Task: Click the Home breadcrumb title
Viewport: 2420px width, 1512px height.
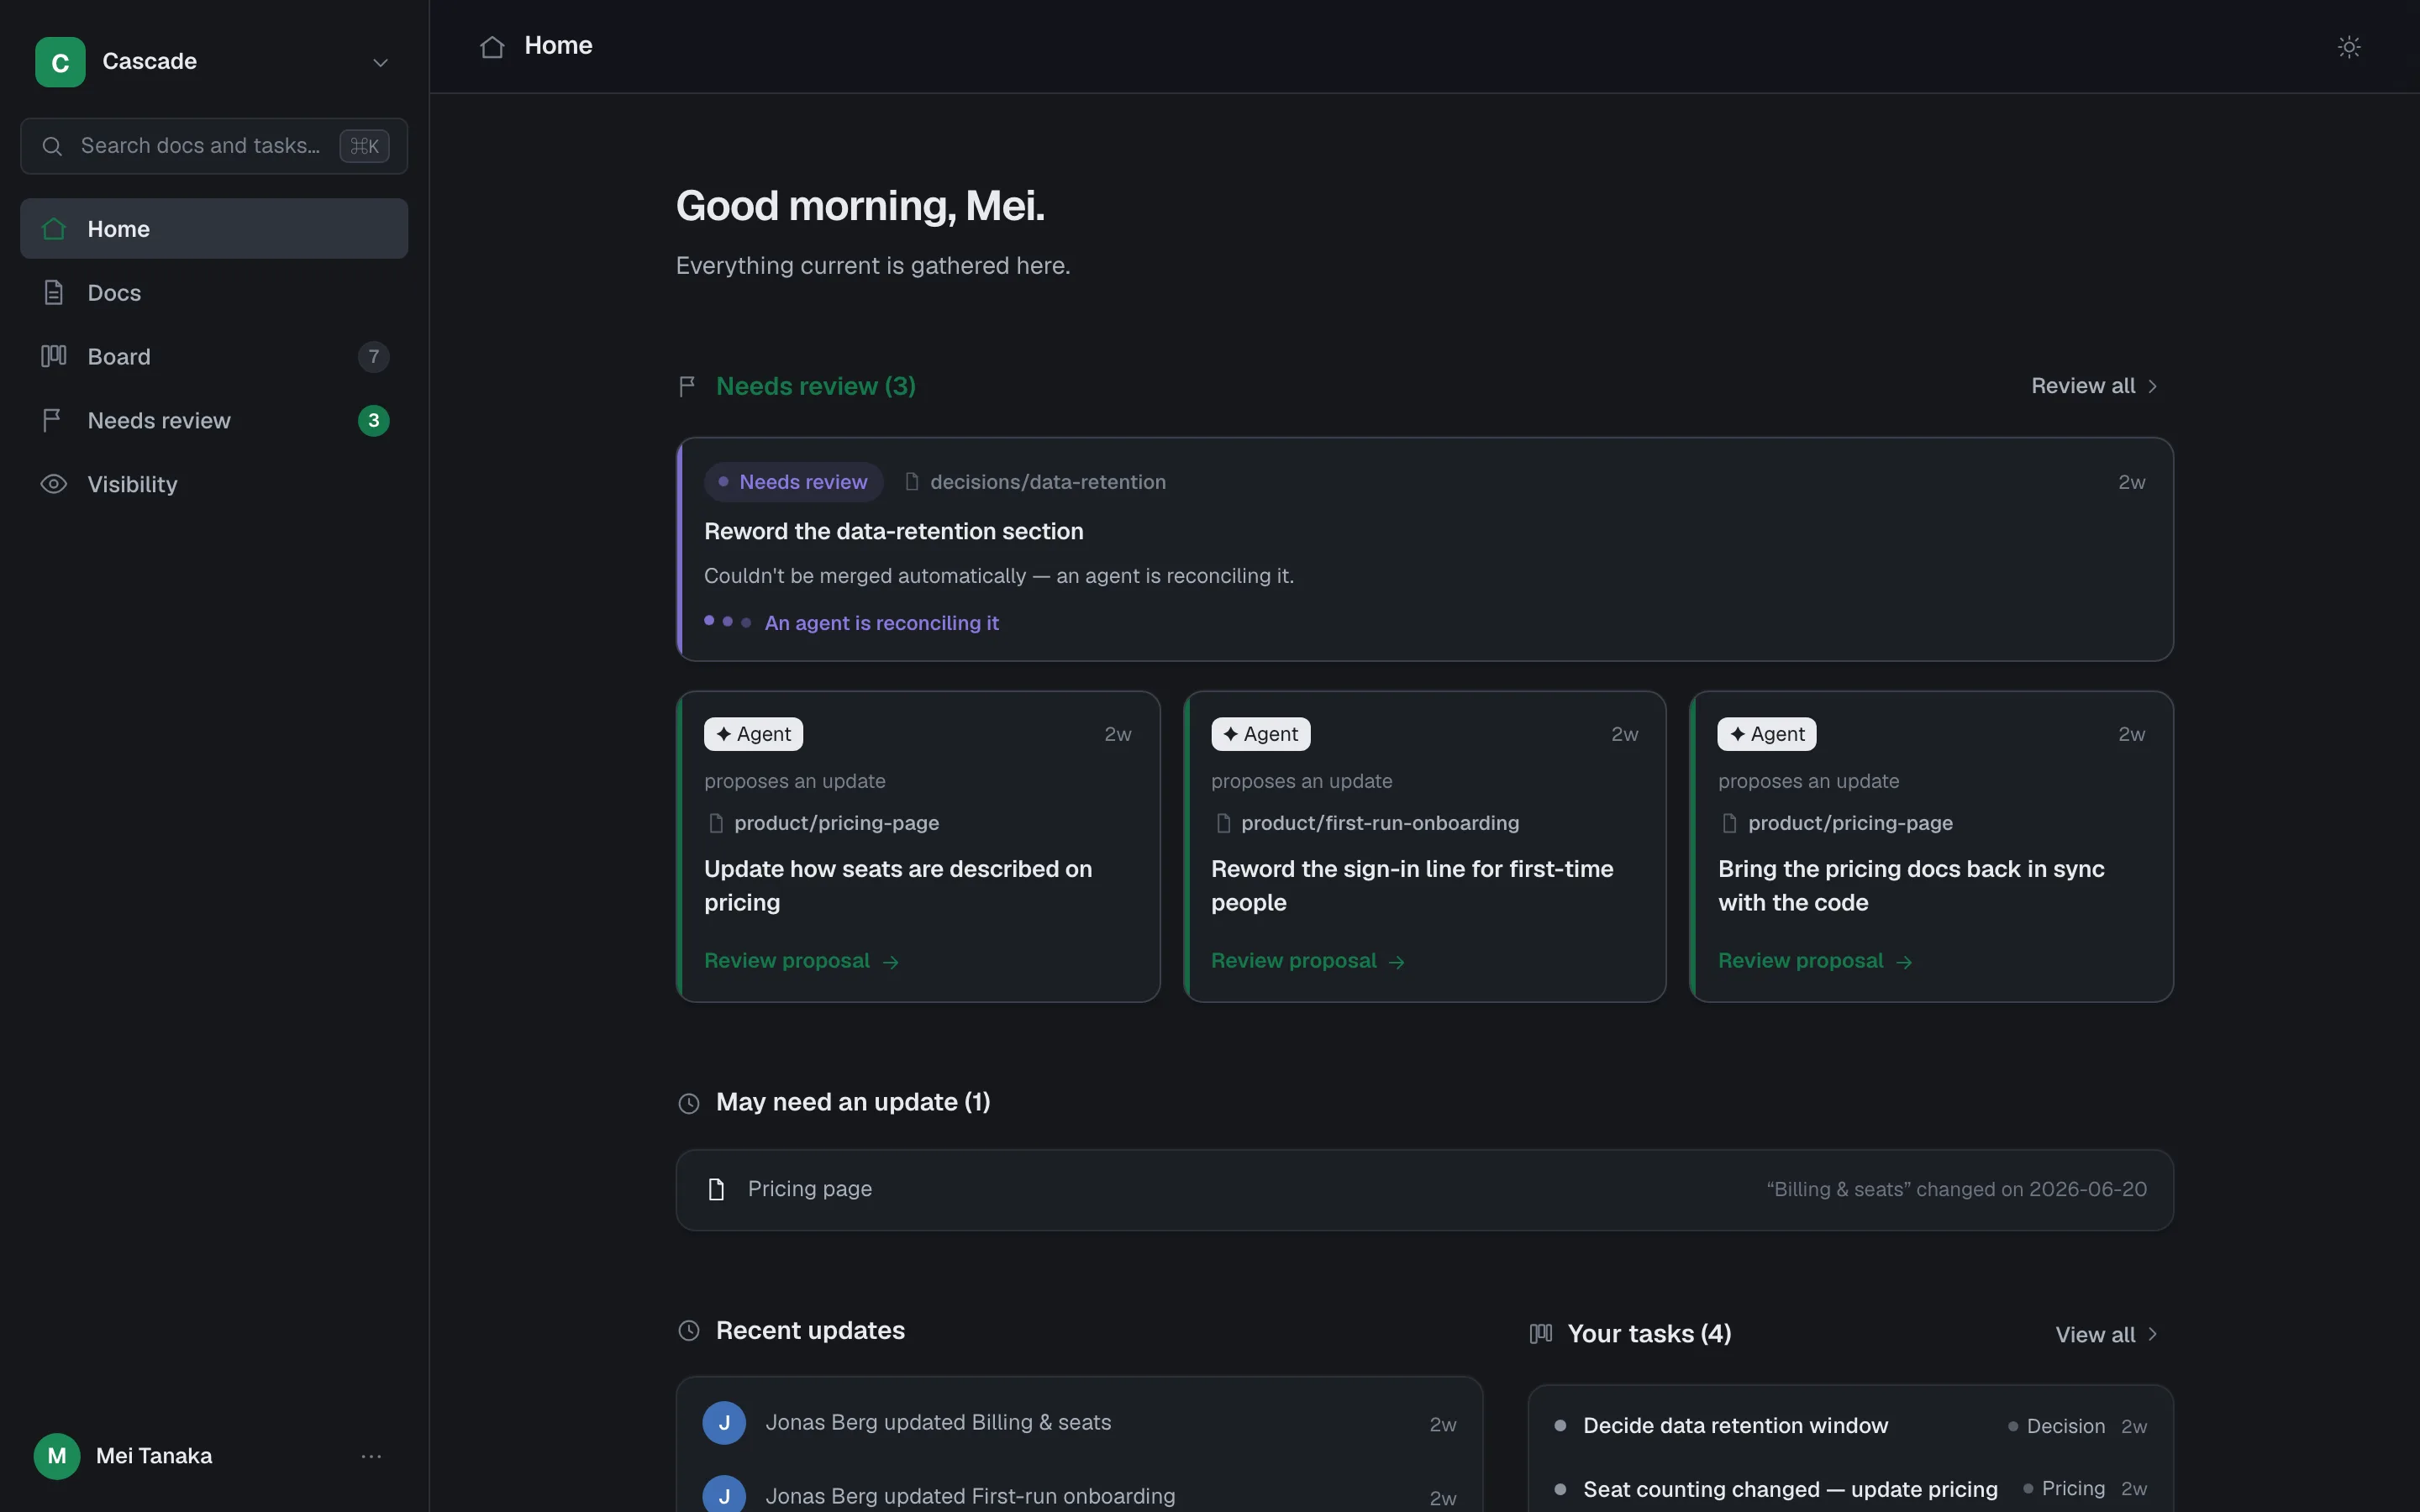Action: (x=558, y=46)
